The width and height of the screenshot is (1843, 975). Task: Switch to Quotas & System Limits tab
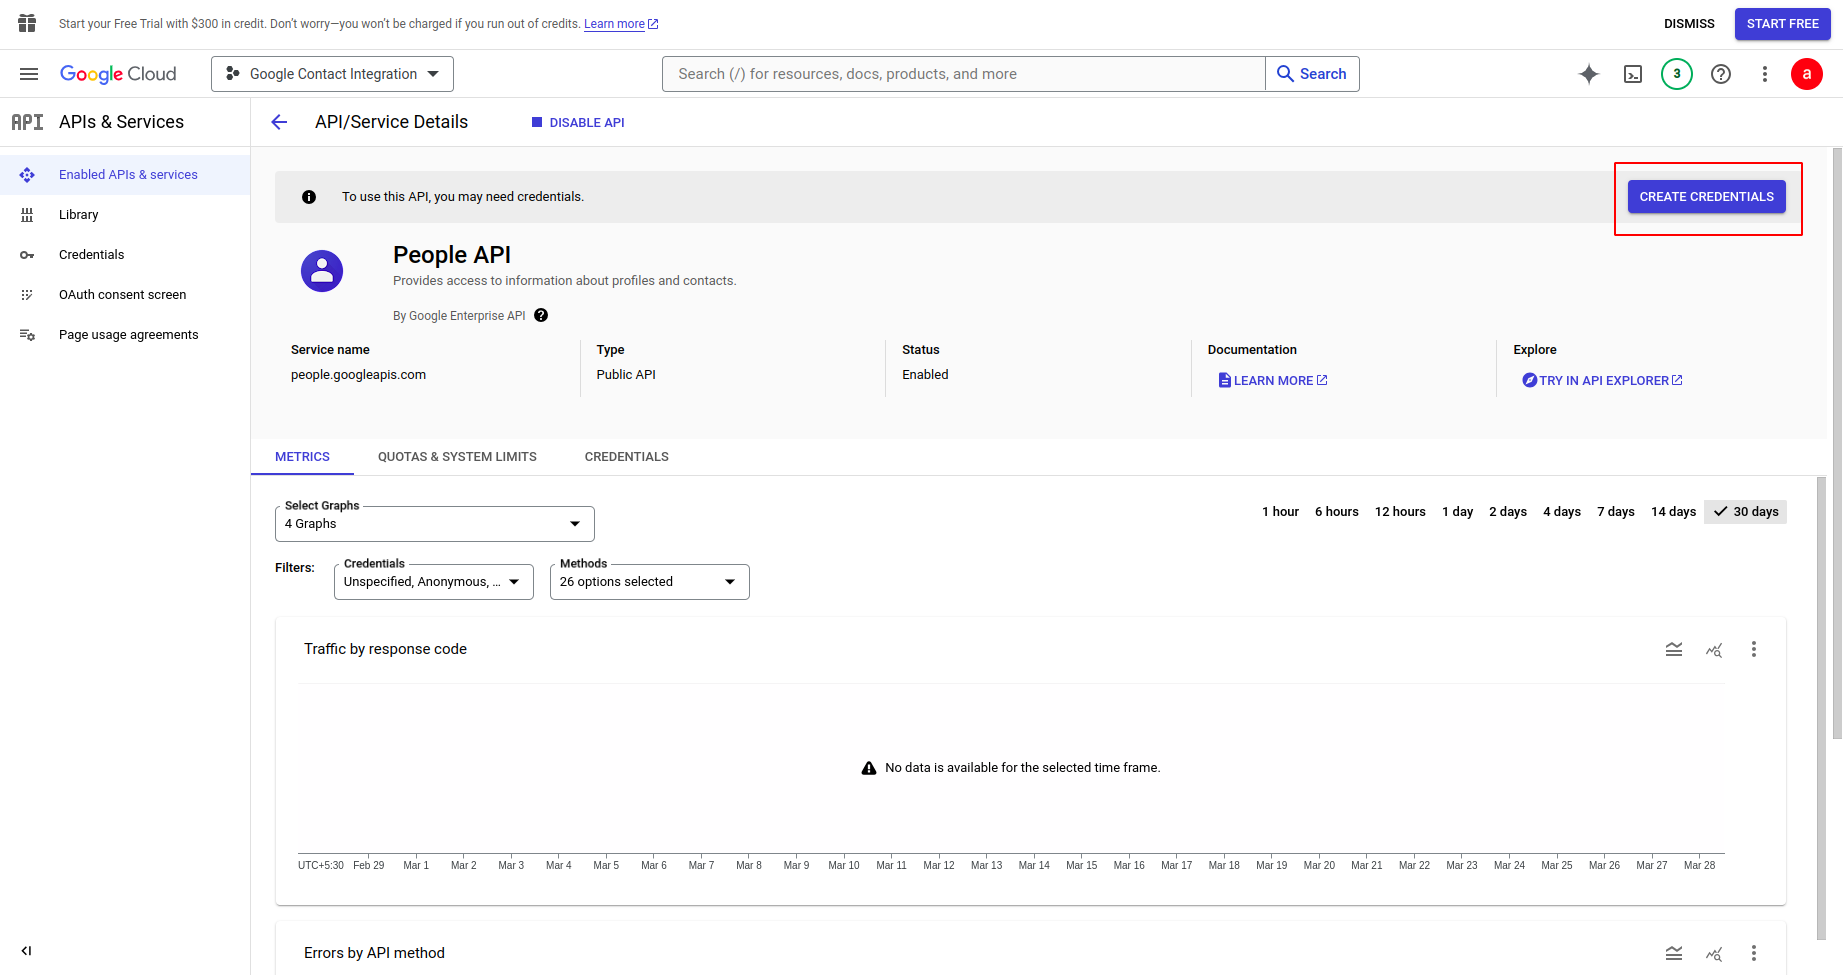coord(457,457)
